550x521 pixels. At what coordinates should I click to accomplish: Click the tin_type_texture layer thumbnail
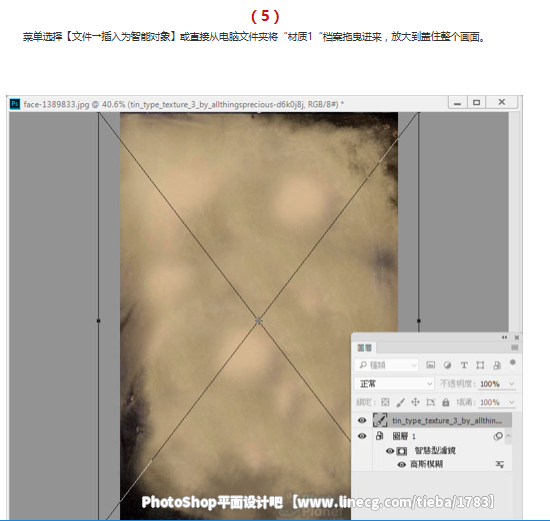click(380, 420)
